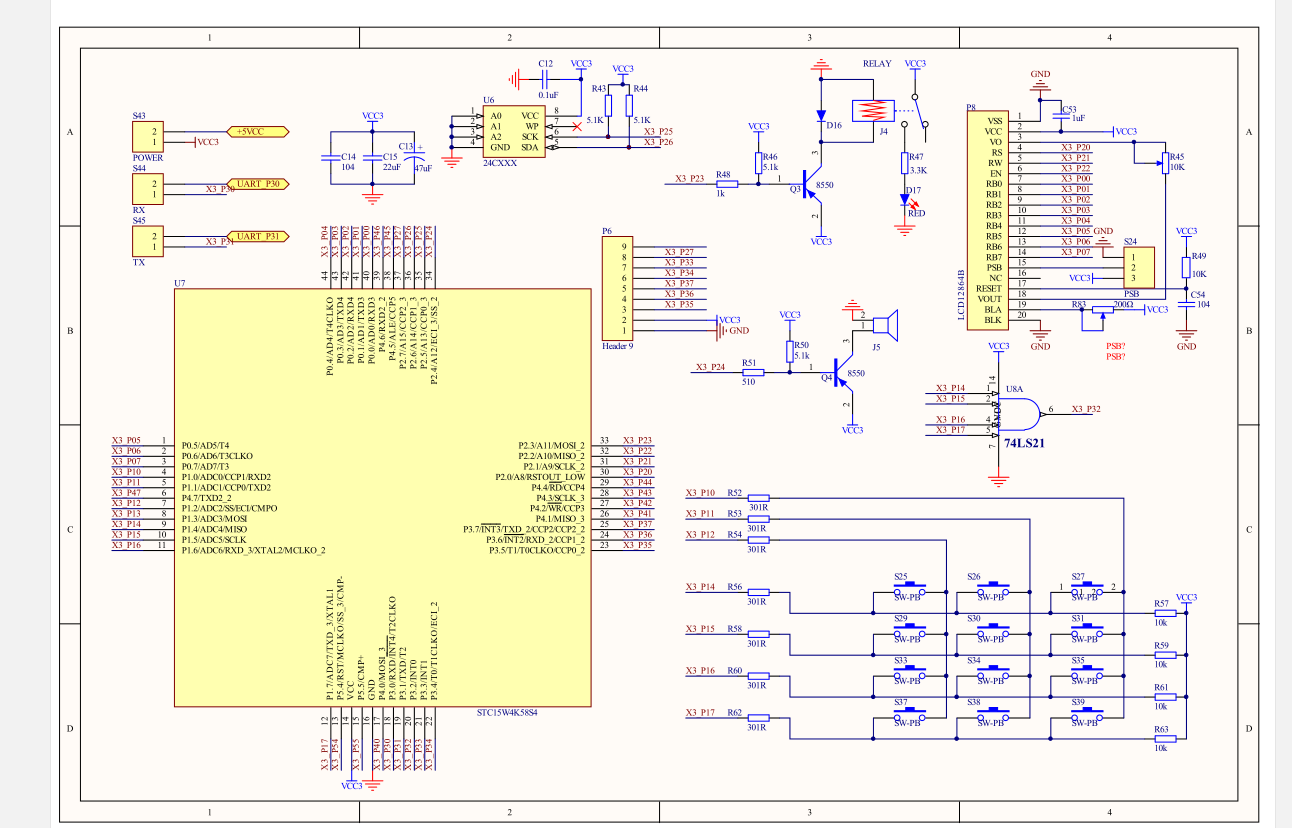Click the UART_P30 port label

tap(259, 184)
